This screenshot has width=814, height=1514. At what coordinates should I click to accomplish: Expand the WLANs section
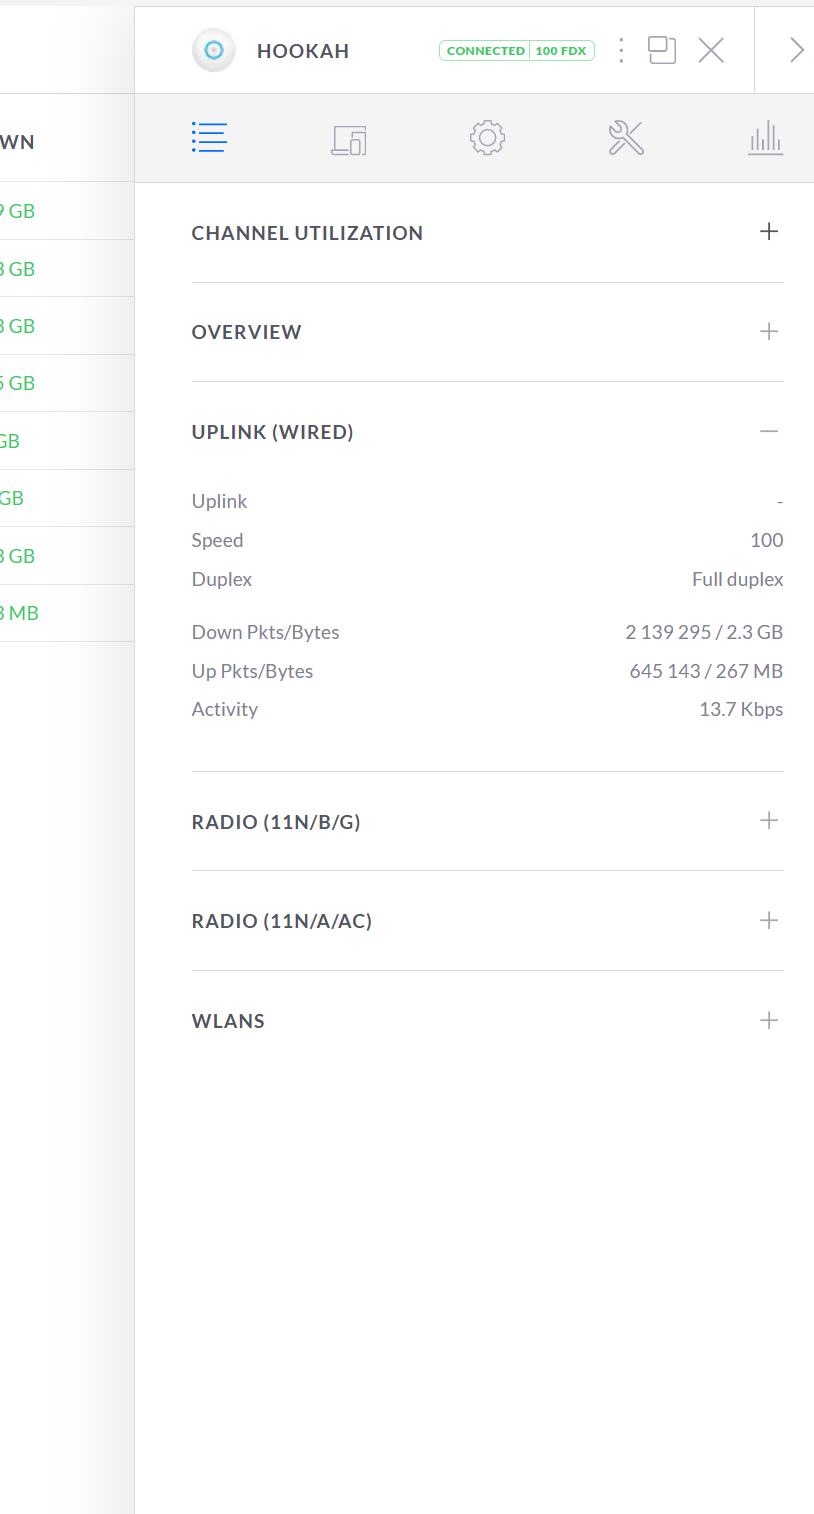(768, 1020)
